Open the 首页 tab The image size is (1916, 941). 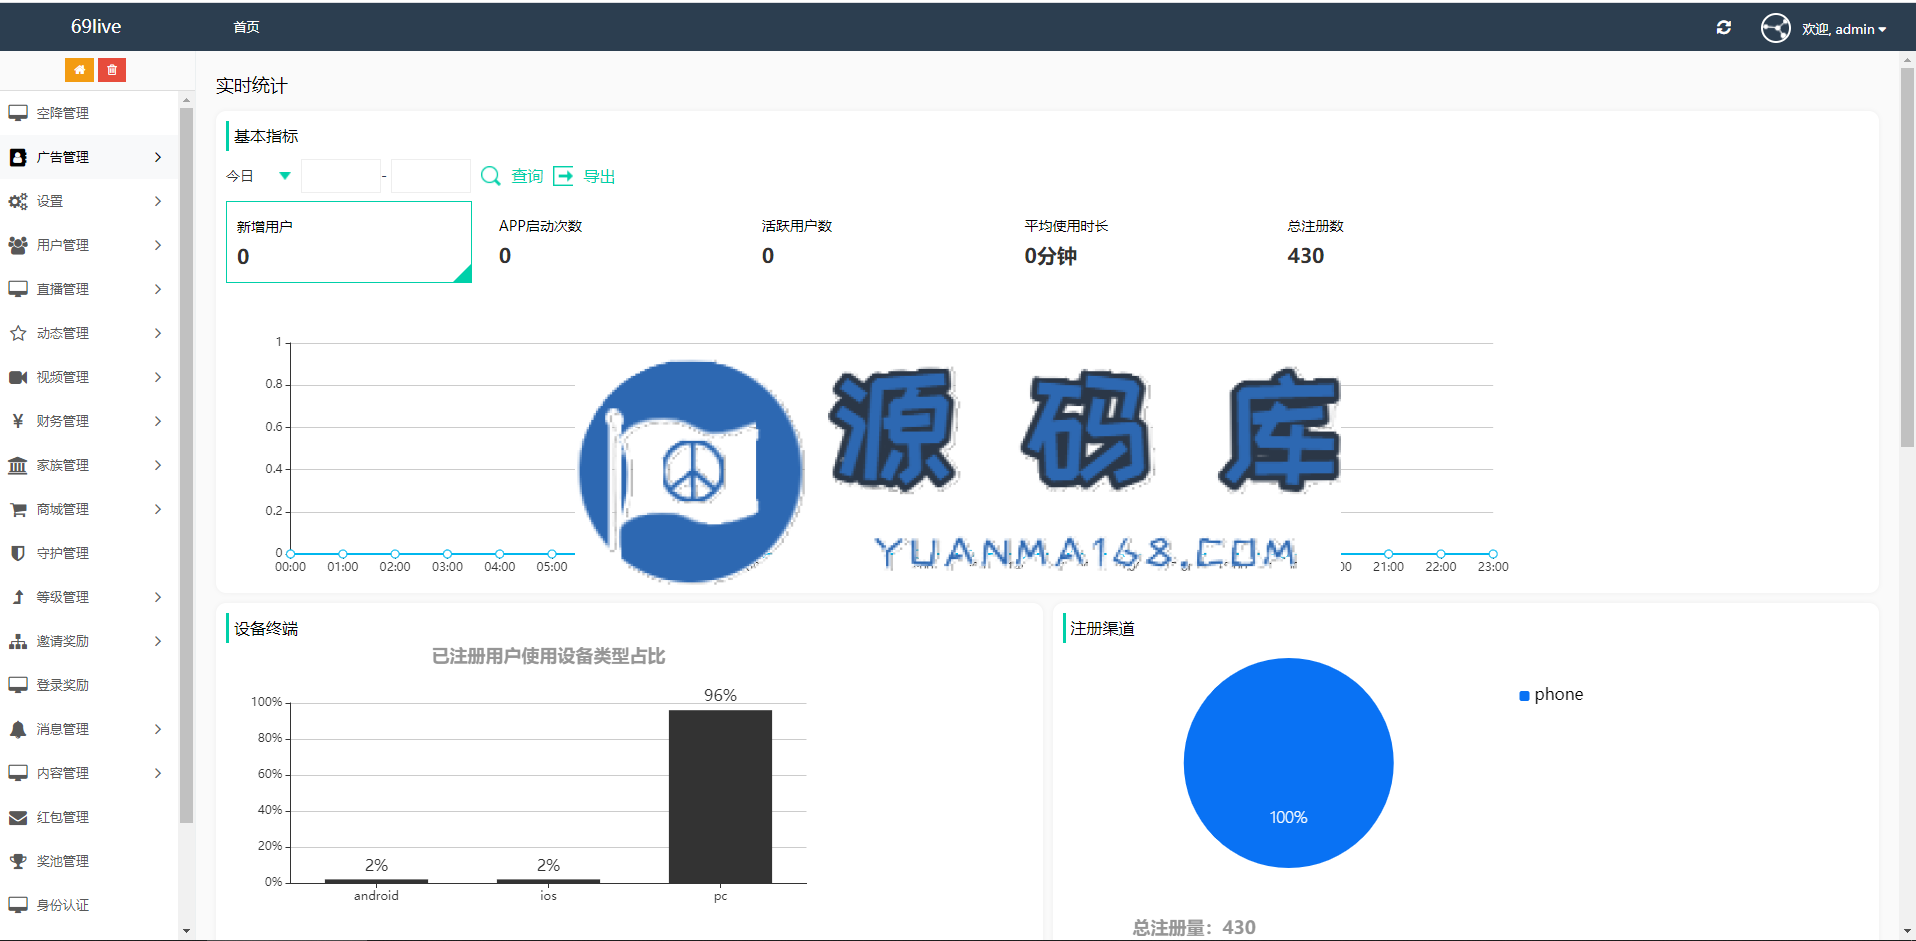point(246,27)
